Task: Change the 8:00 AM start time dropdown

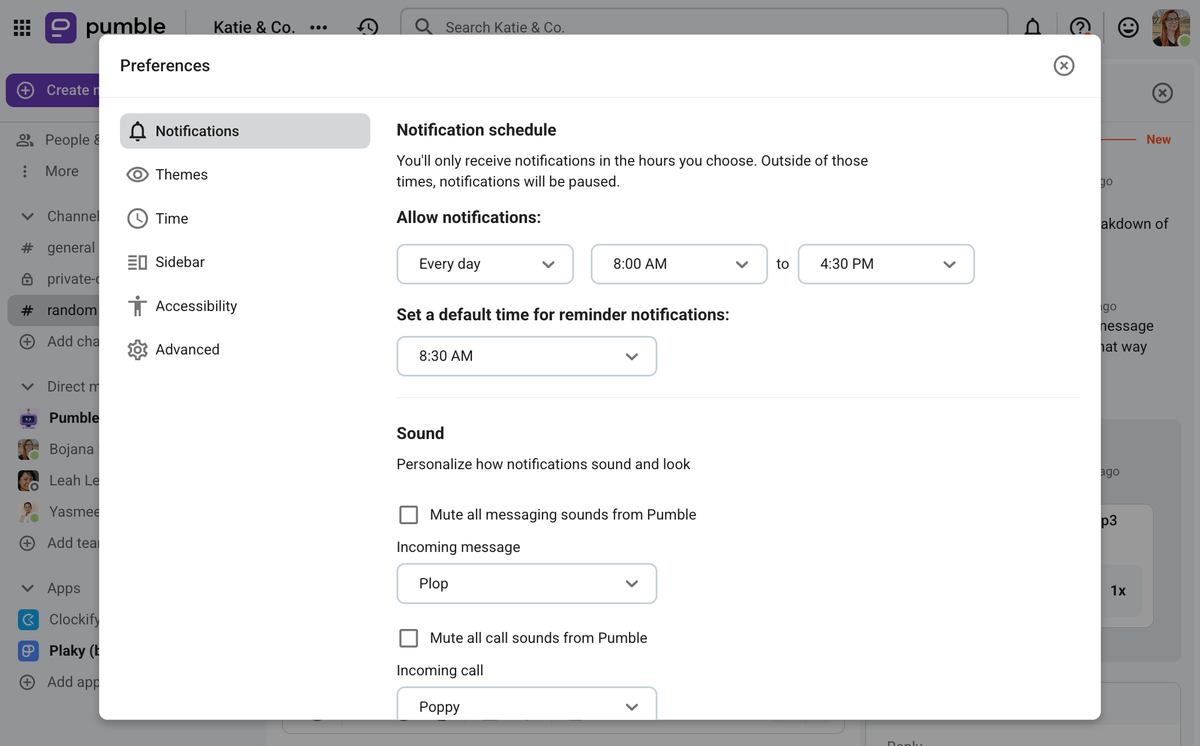Action: 679,264
